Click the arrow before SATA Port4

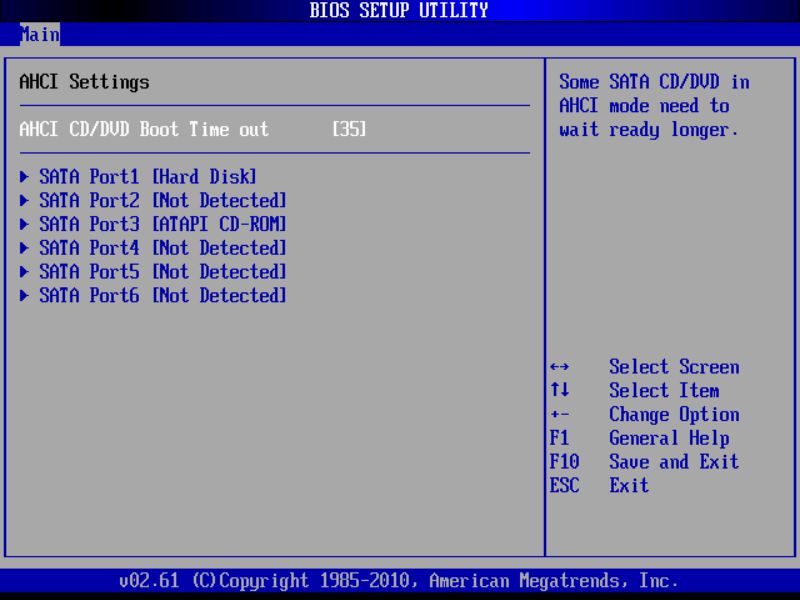pyautogui.click(x=25, y=248)
